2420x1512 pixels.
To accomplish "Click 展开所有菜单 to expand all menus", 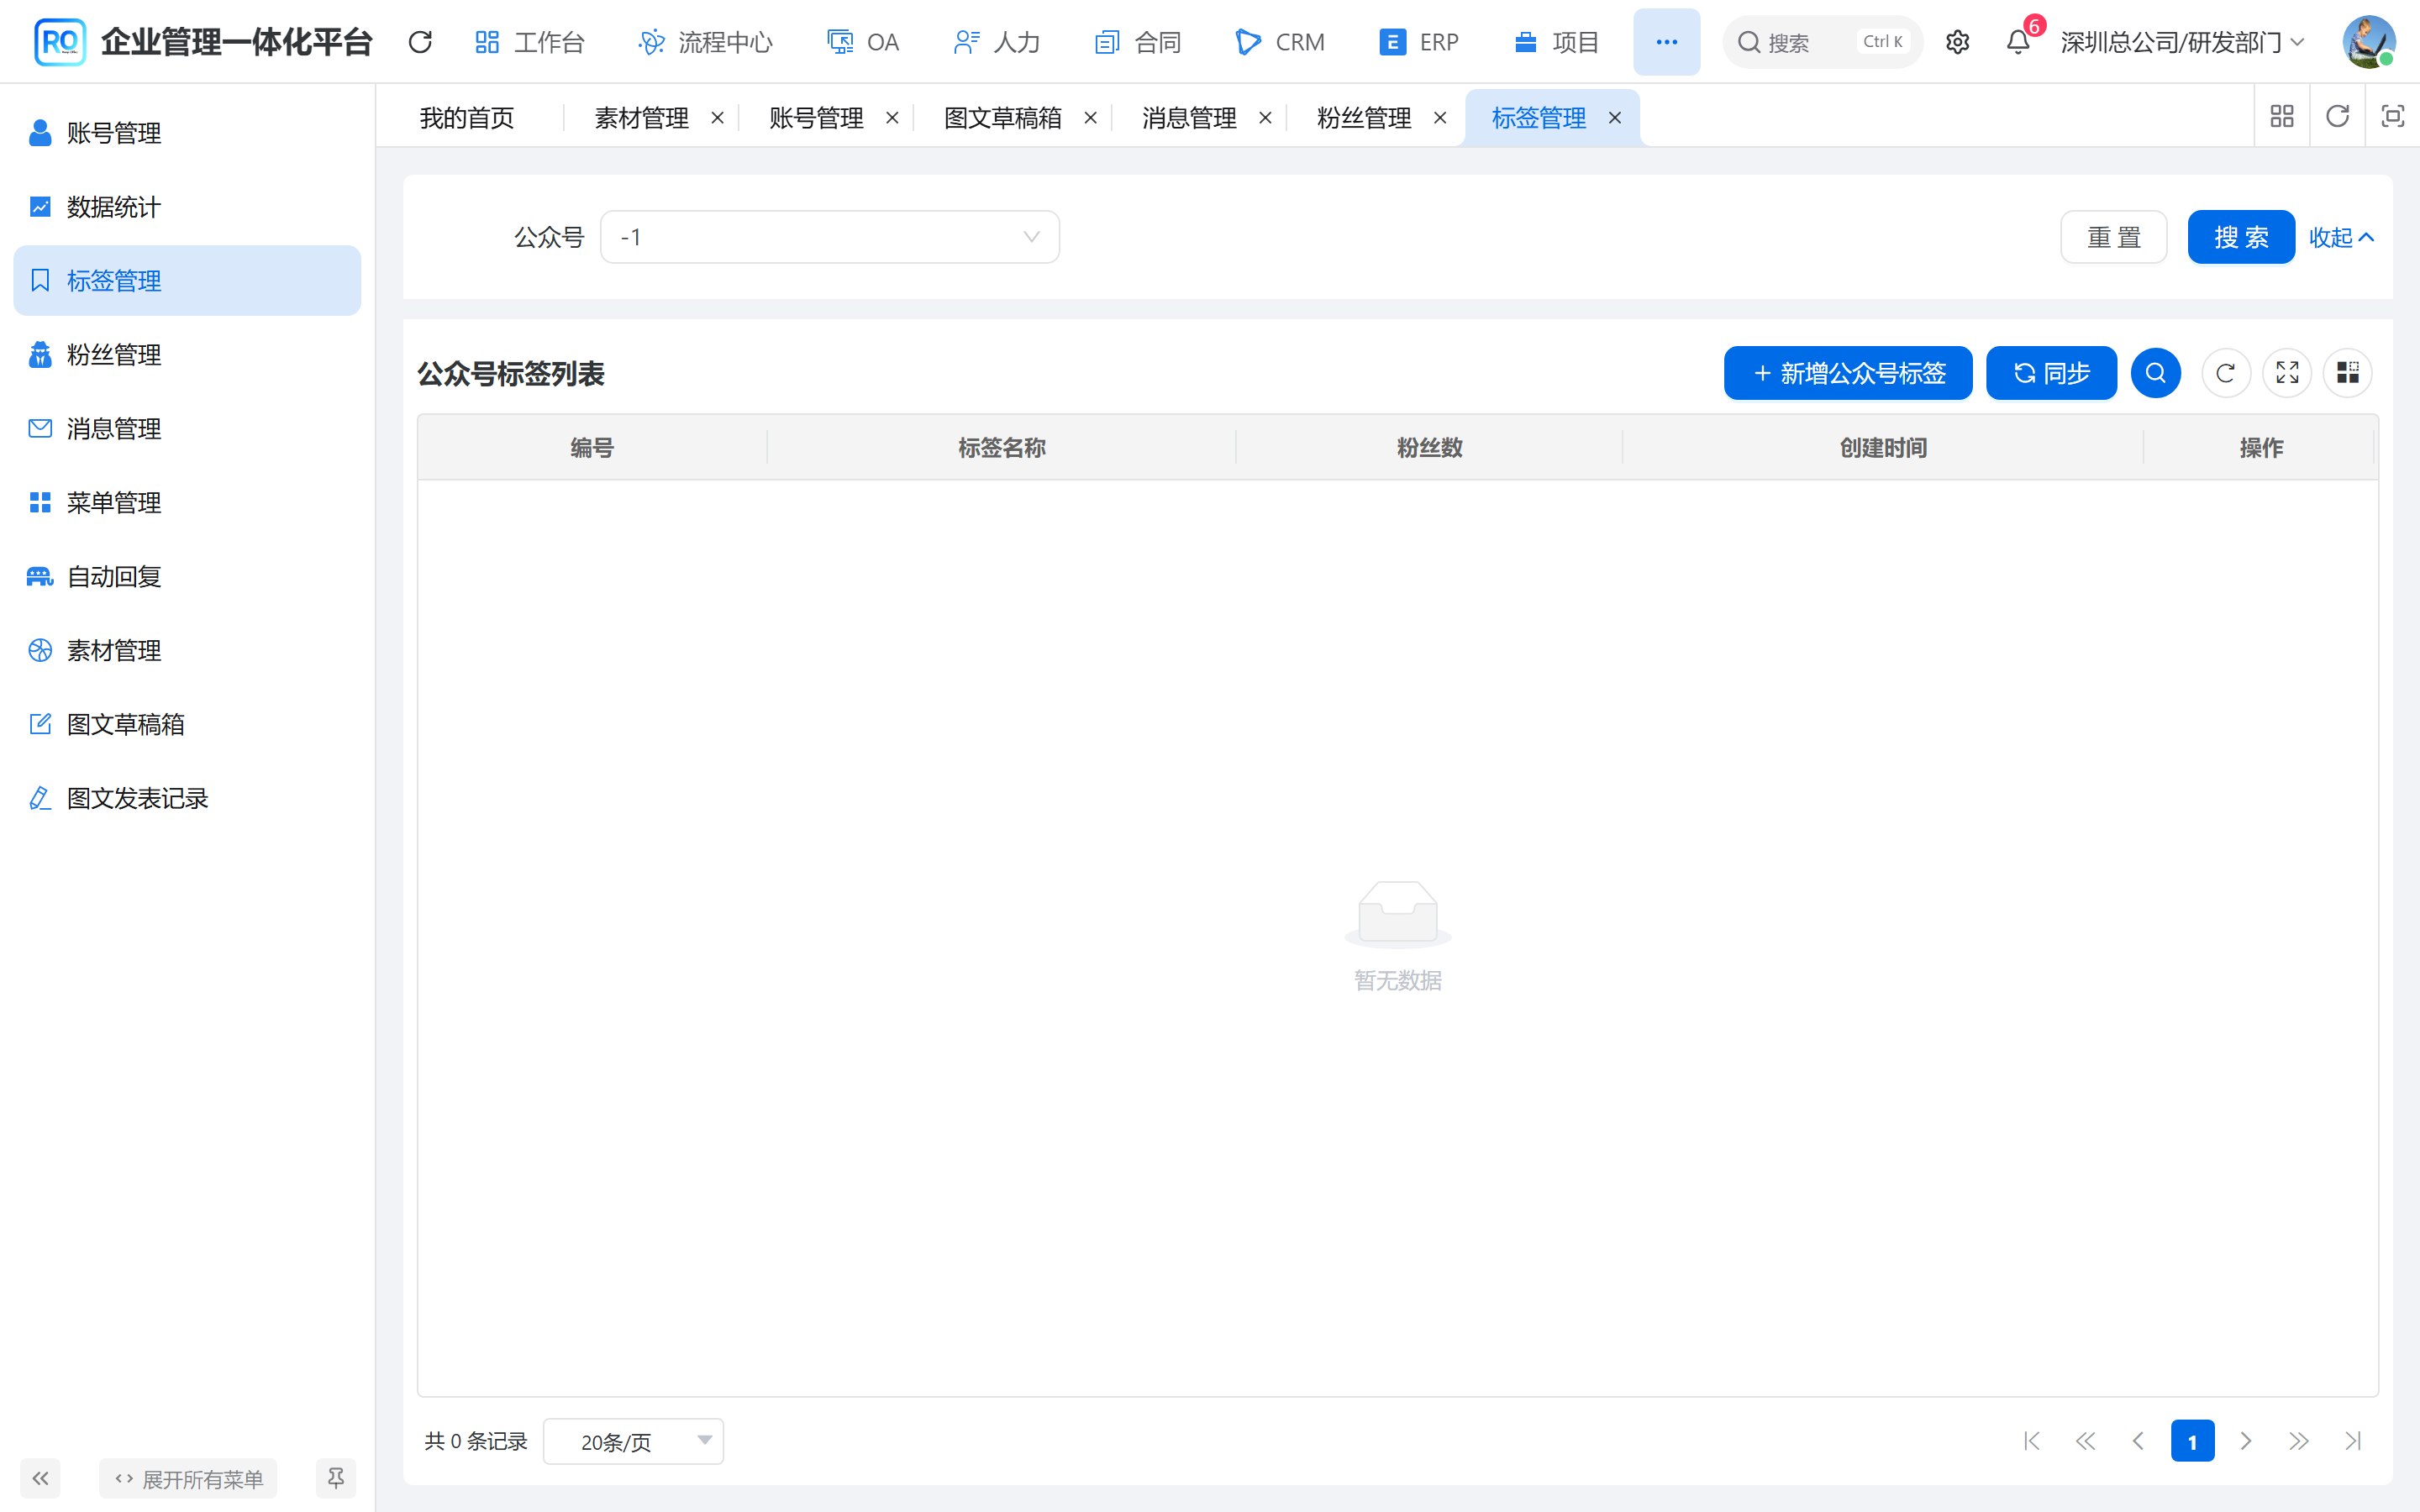I will point(188,1478).
